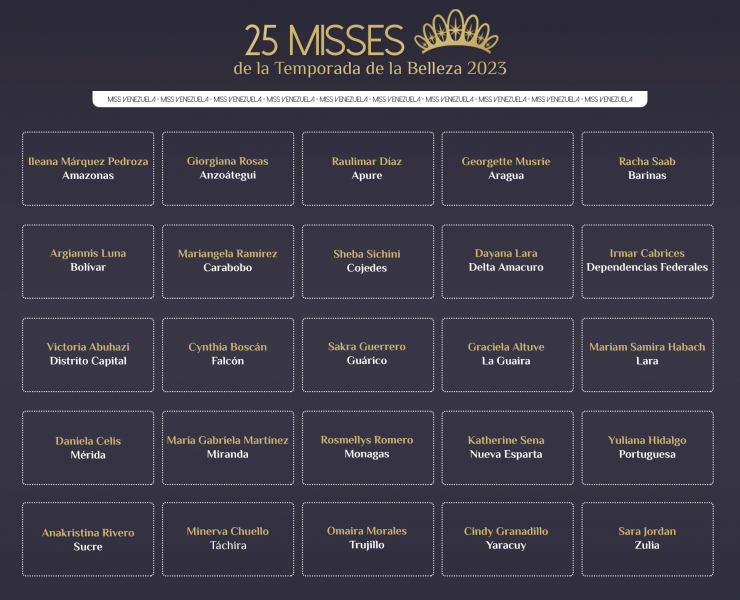Click the Katherine Sena Nueva Esparta card
This screenshot has height=600, width=740.
click(507, 448)
